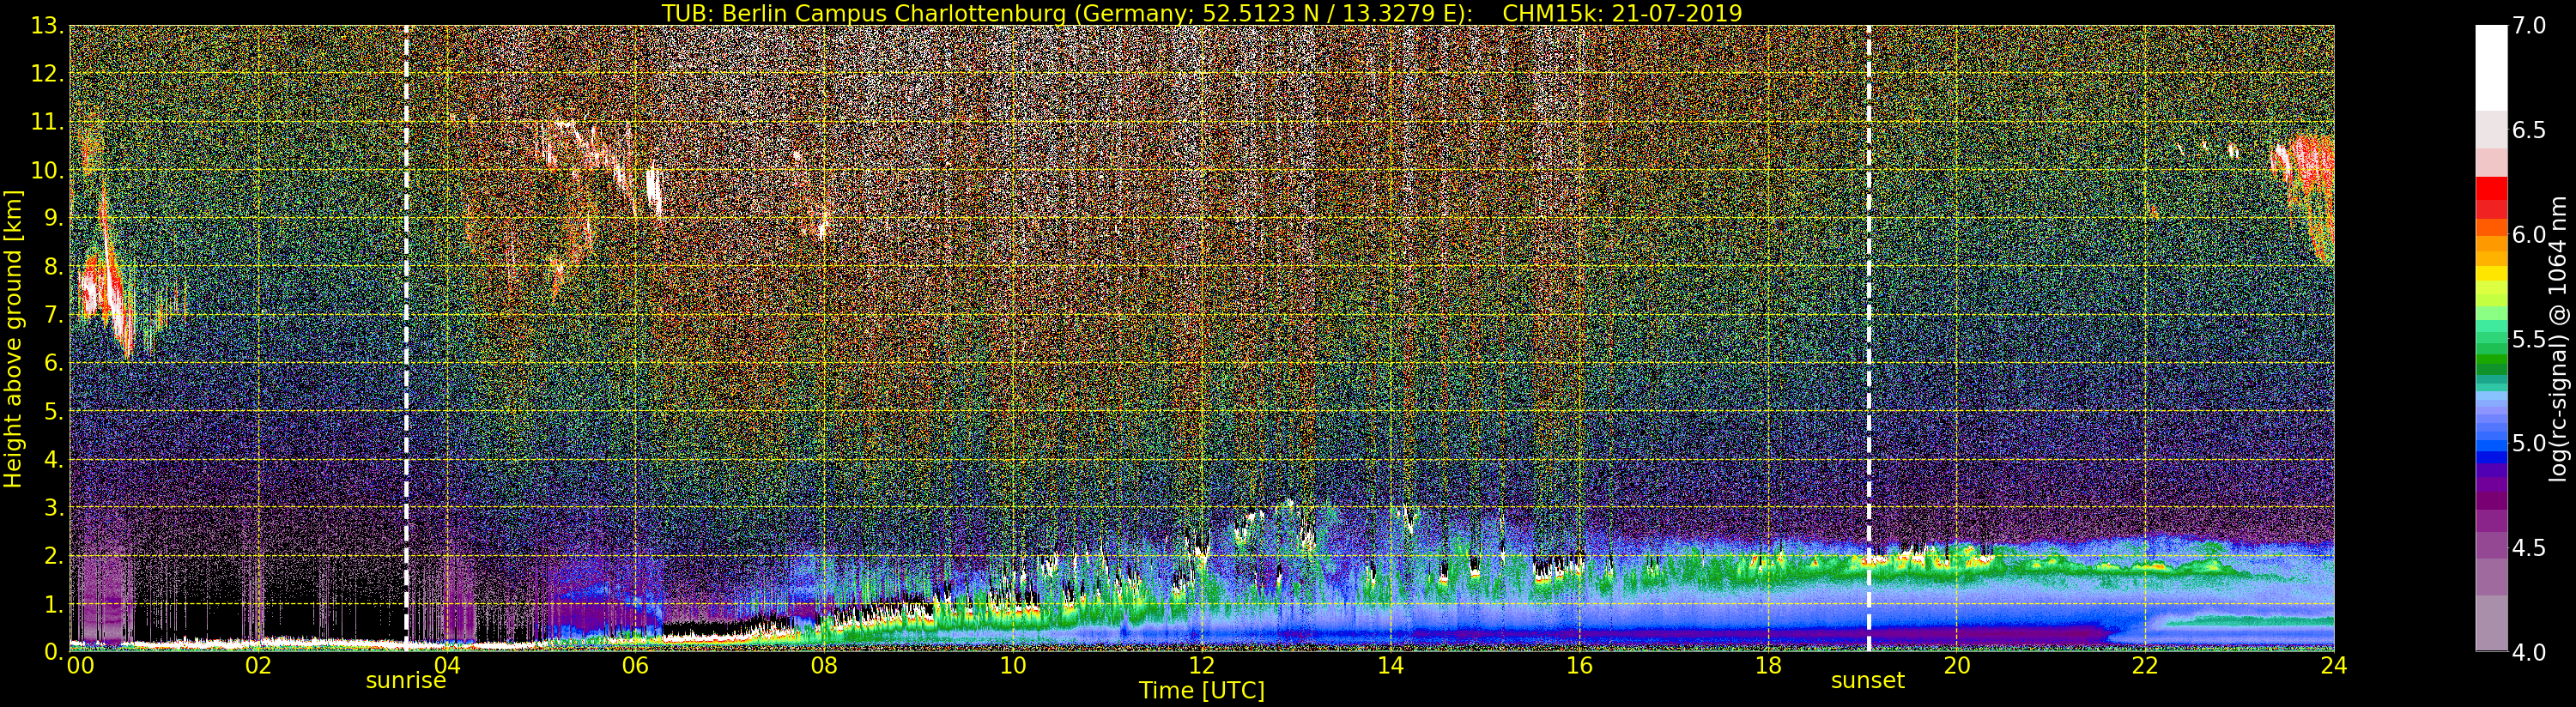
Task: Click the 18 tick on the time axis
Action: tap(1767, 666)
